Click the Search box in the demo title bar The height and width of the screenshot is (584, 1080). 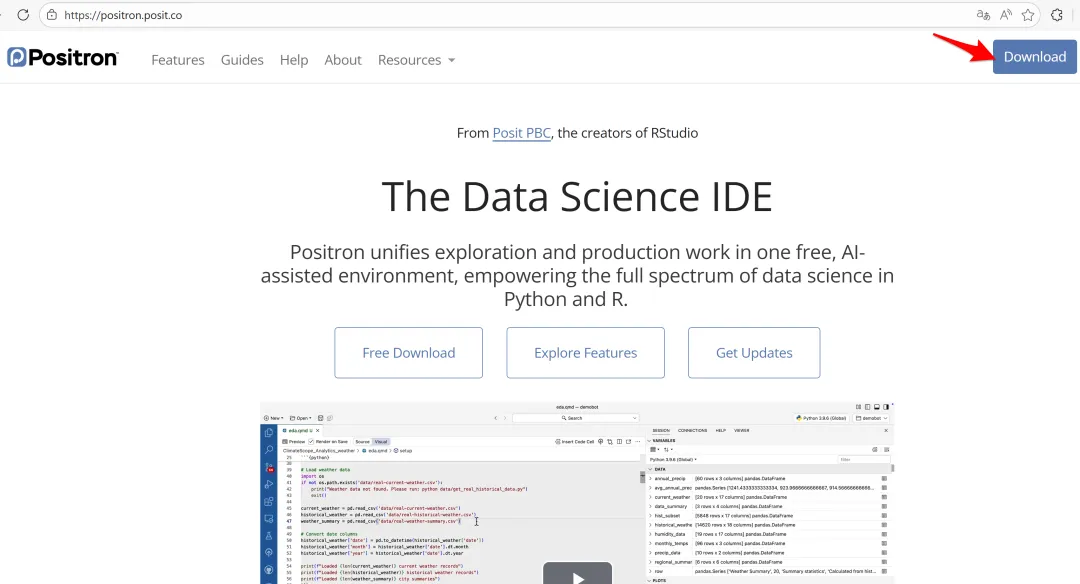click(x=575, y=418)
